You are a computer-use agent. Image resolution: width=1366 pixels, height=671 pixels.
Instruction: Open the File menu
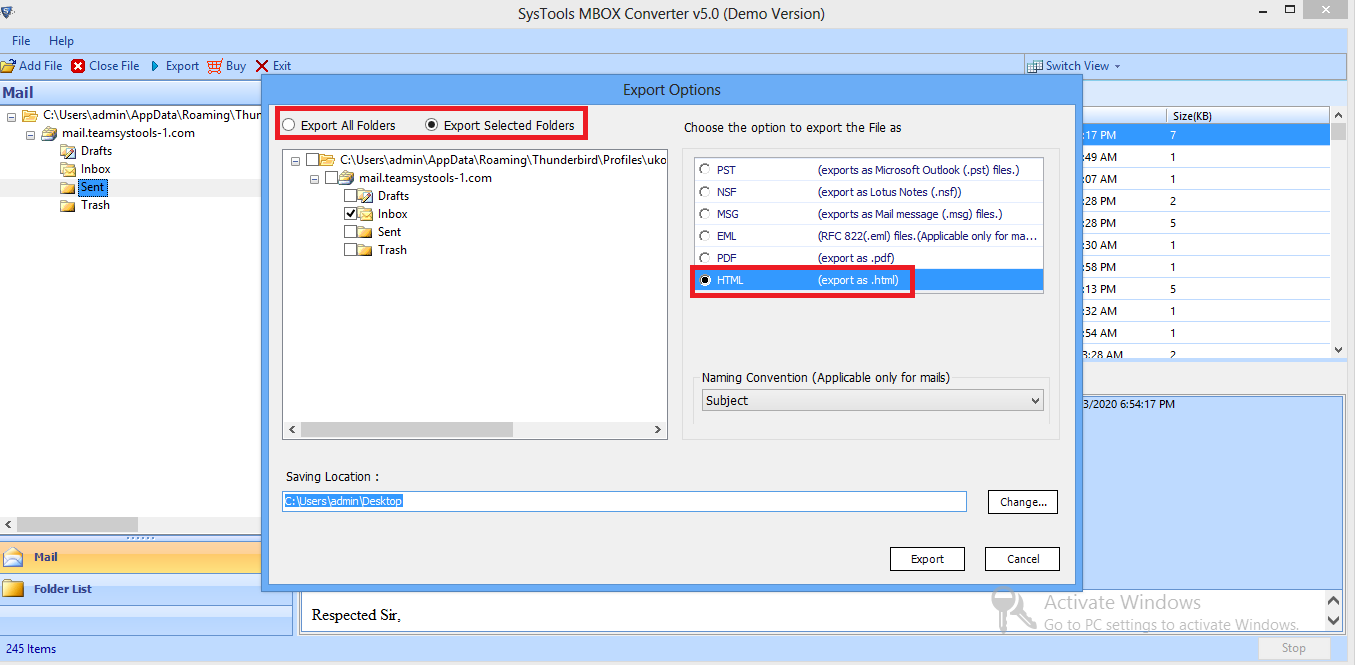[21, 41]
